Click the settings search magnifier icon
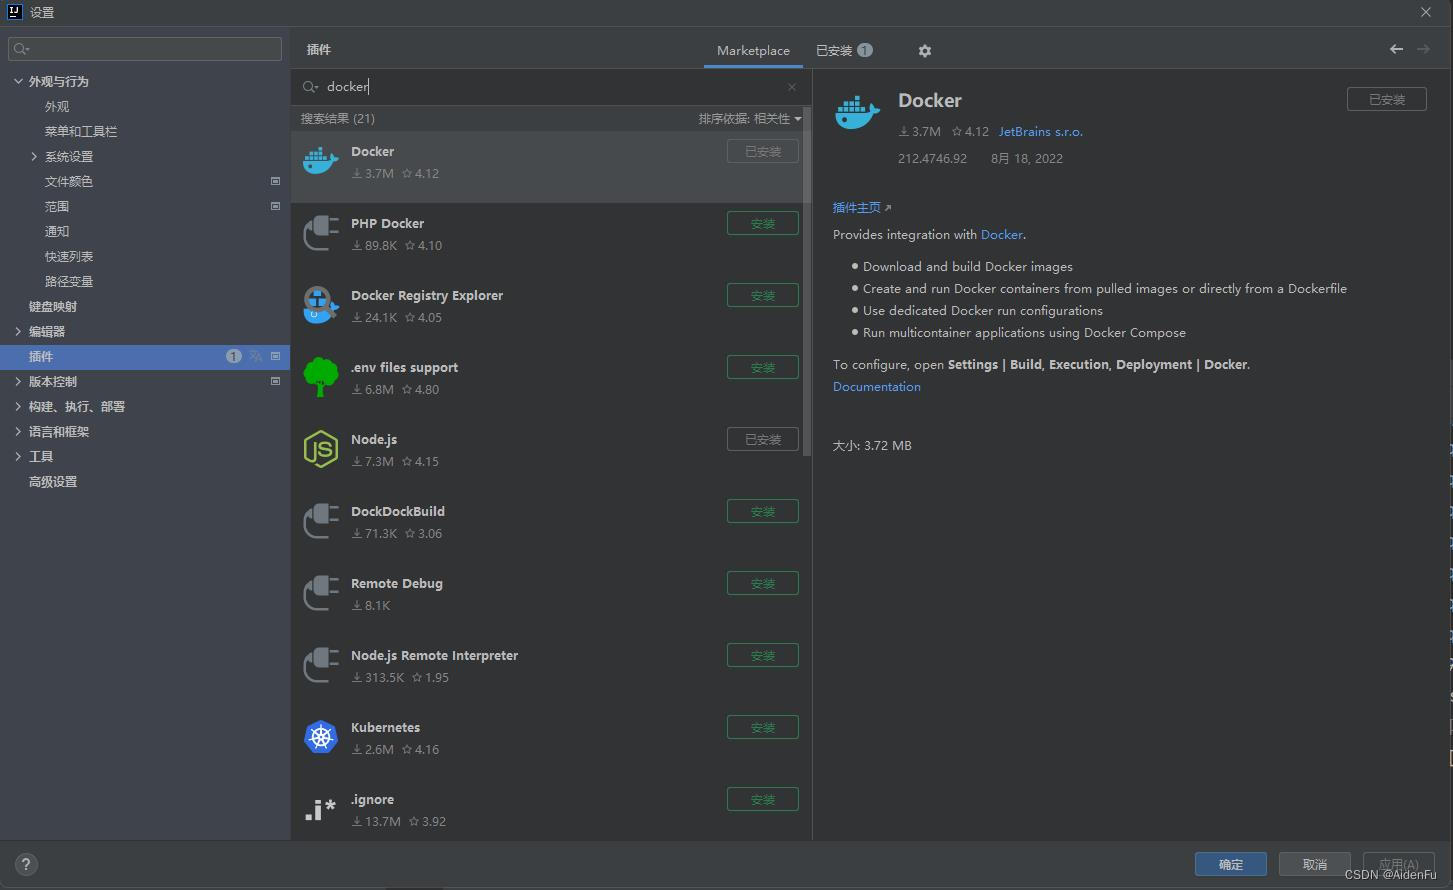 (21, 49)
